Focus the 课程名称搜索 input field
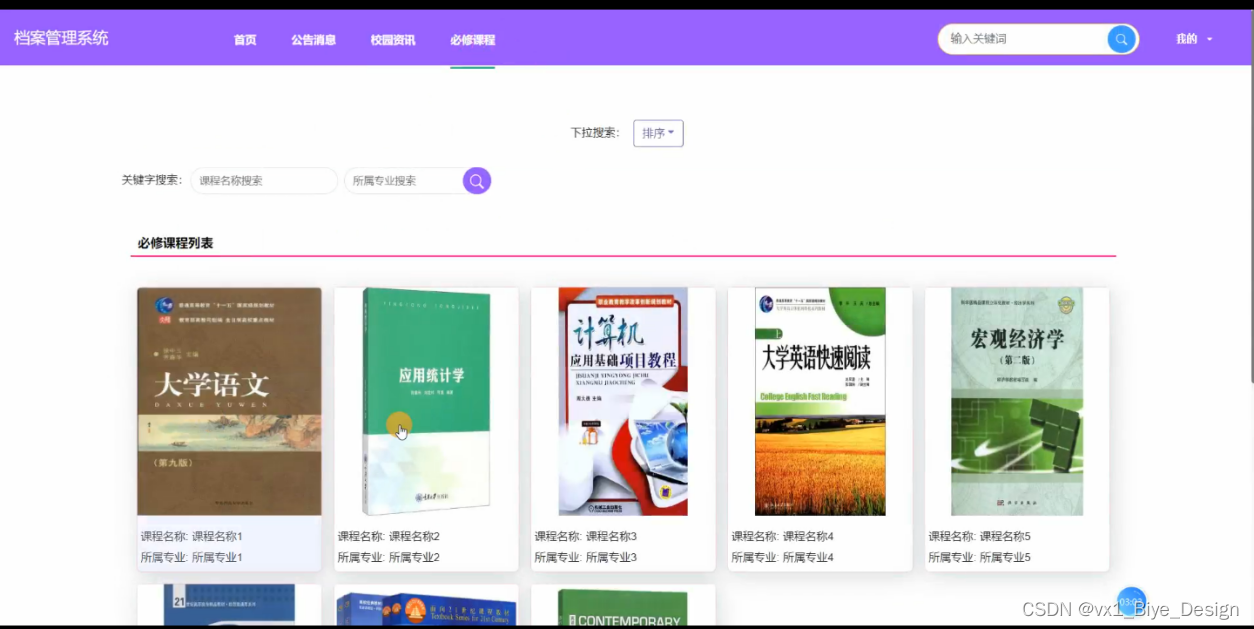The width and height of the screenshot is (1254, 629). click(x=264, y=181)
